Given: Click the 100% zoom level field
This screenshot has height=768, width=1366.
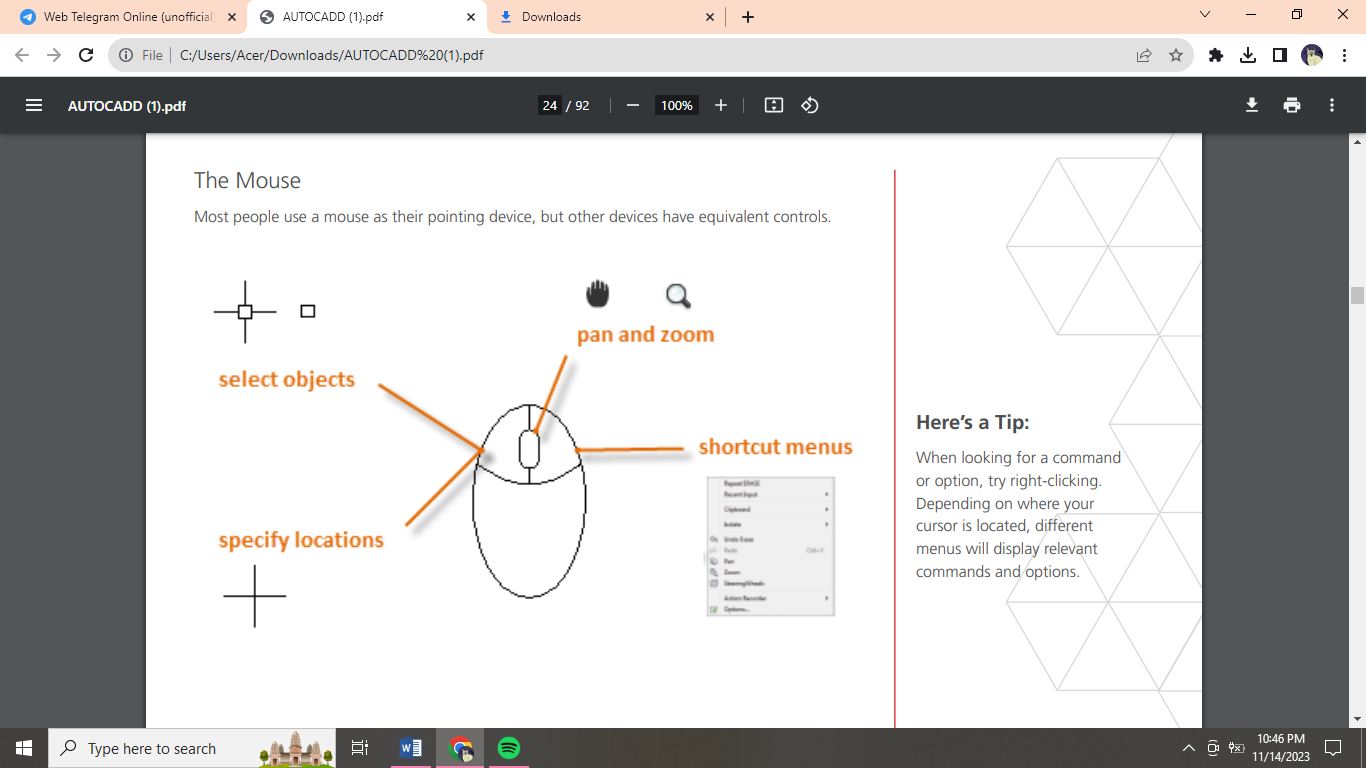Looking at the screenshot, I should [677, 105].
